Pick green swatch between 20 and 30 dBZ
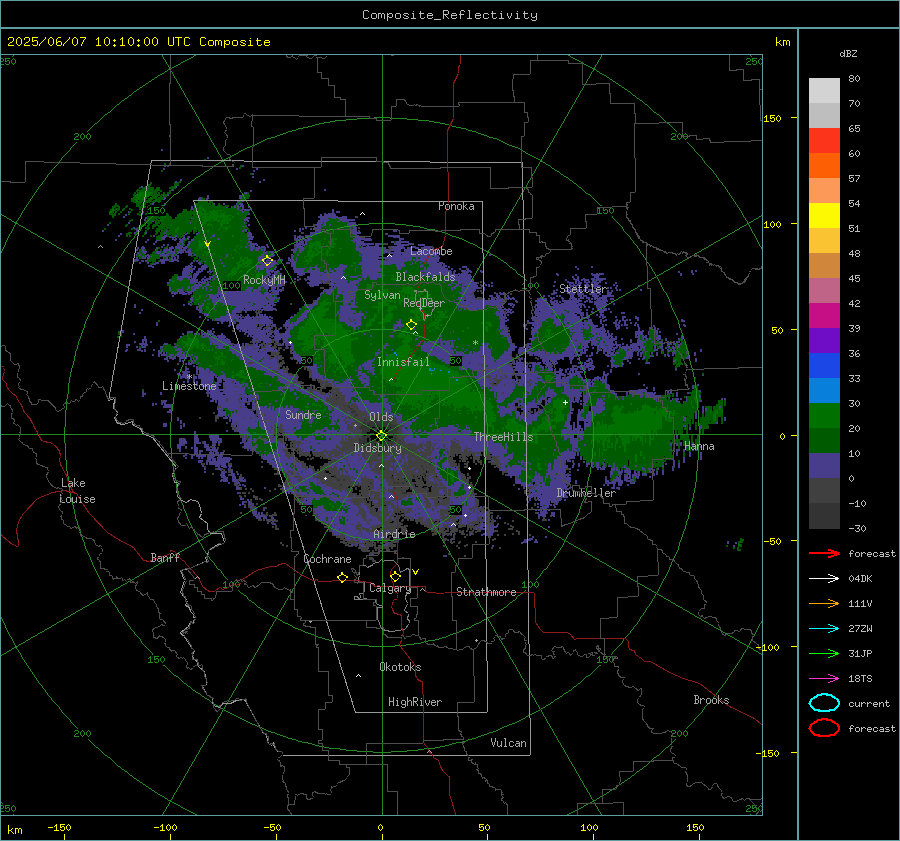Image resolution: width=900 pixels, height=841 pixels. pyautogui.click(x=824, y=416)
